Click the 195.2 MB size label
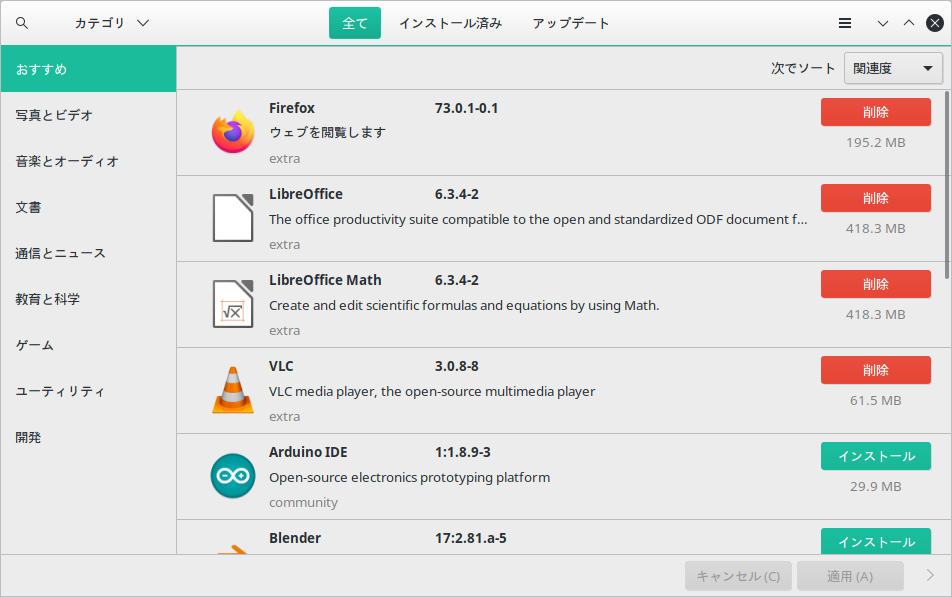952x597 pixels. (876, 143)
